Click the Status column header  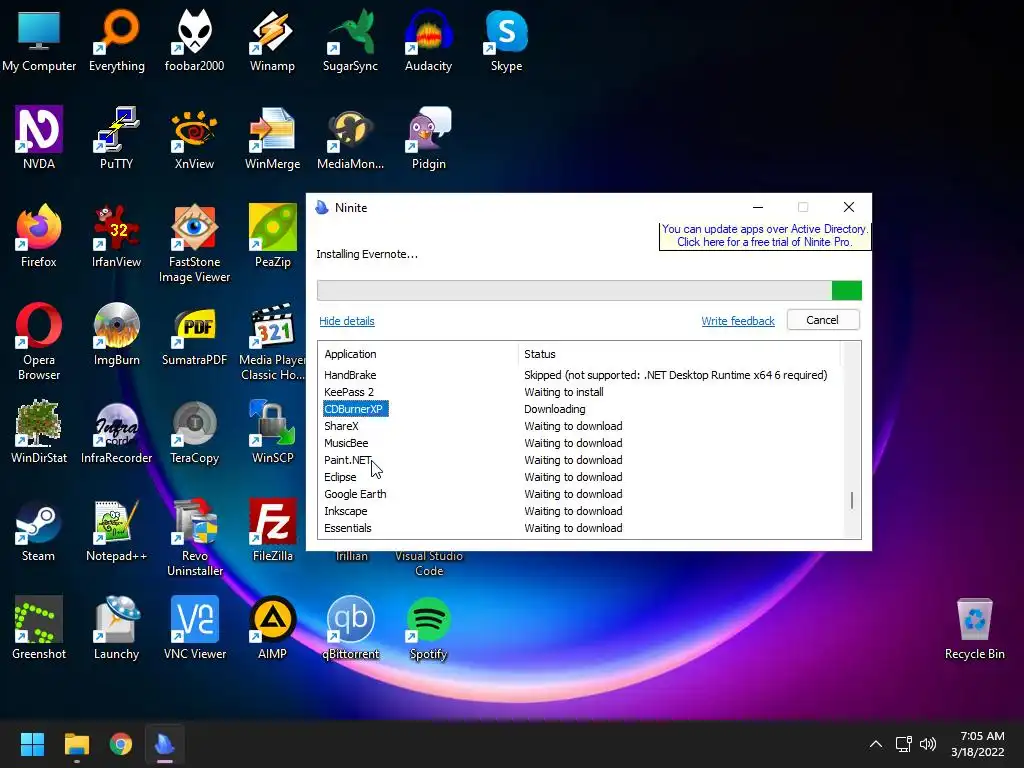[679, 354]
